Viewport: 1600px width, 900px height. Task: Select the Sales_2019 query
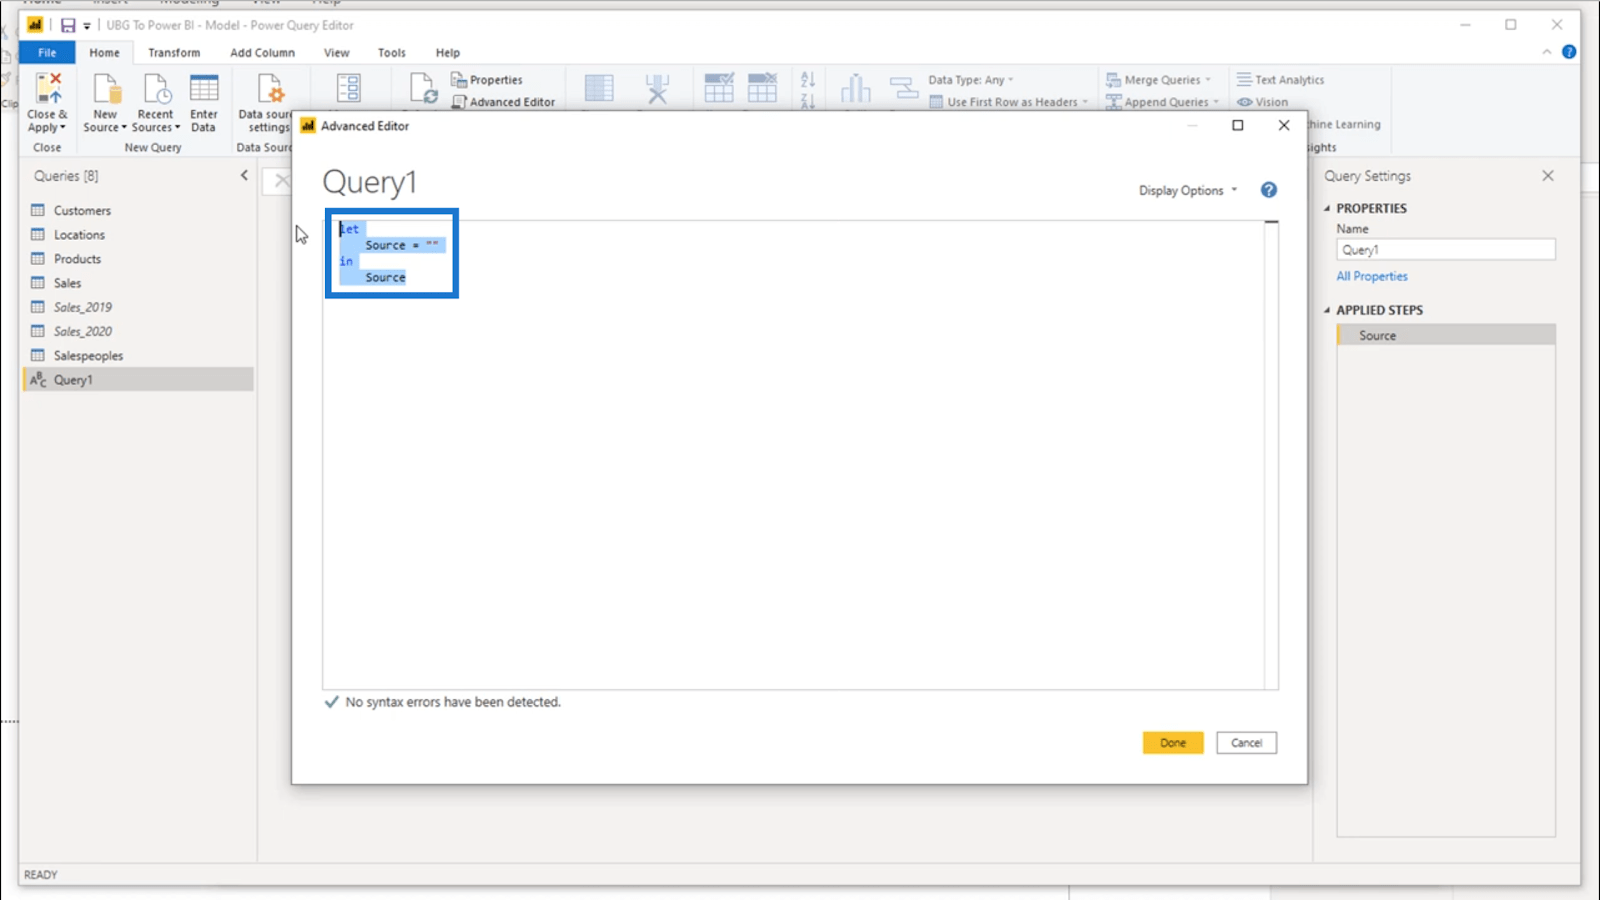[138, 307]
